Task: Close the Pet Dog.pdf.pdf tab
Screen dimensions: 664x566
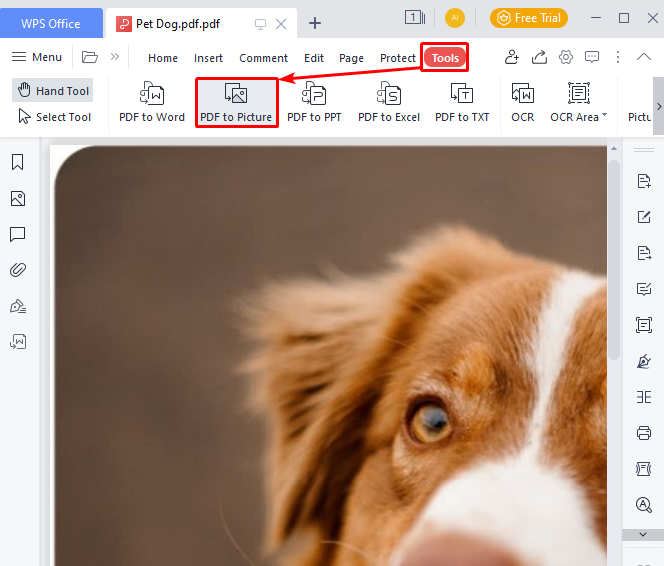Action: (281, 24)
